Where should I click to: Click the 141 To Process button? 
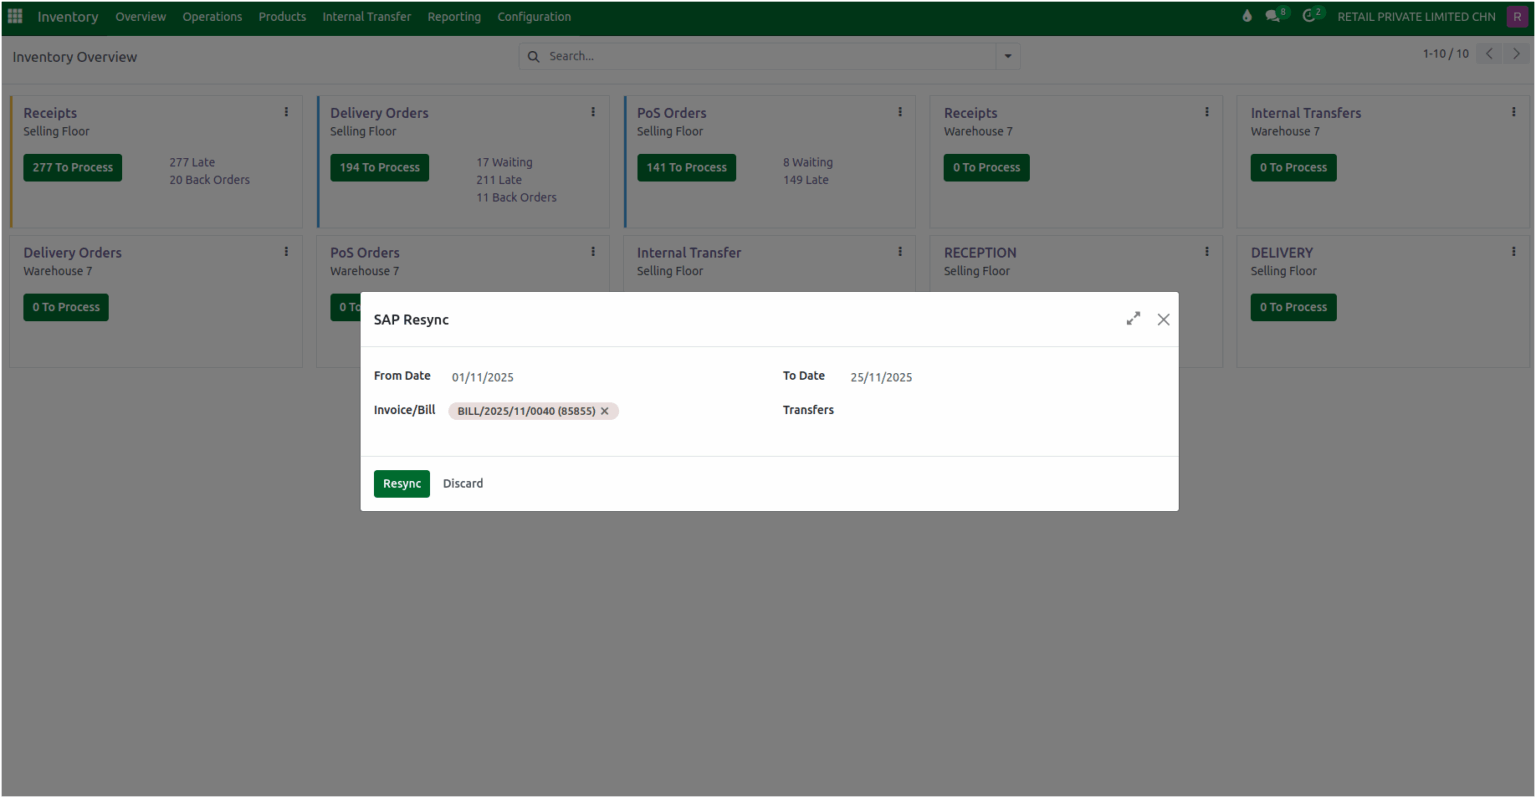(687, 168)
